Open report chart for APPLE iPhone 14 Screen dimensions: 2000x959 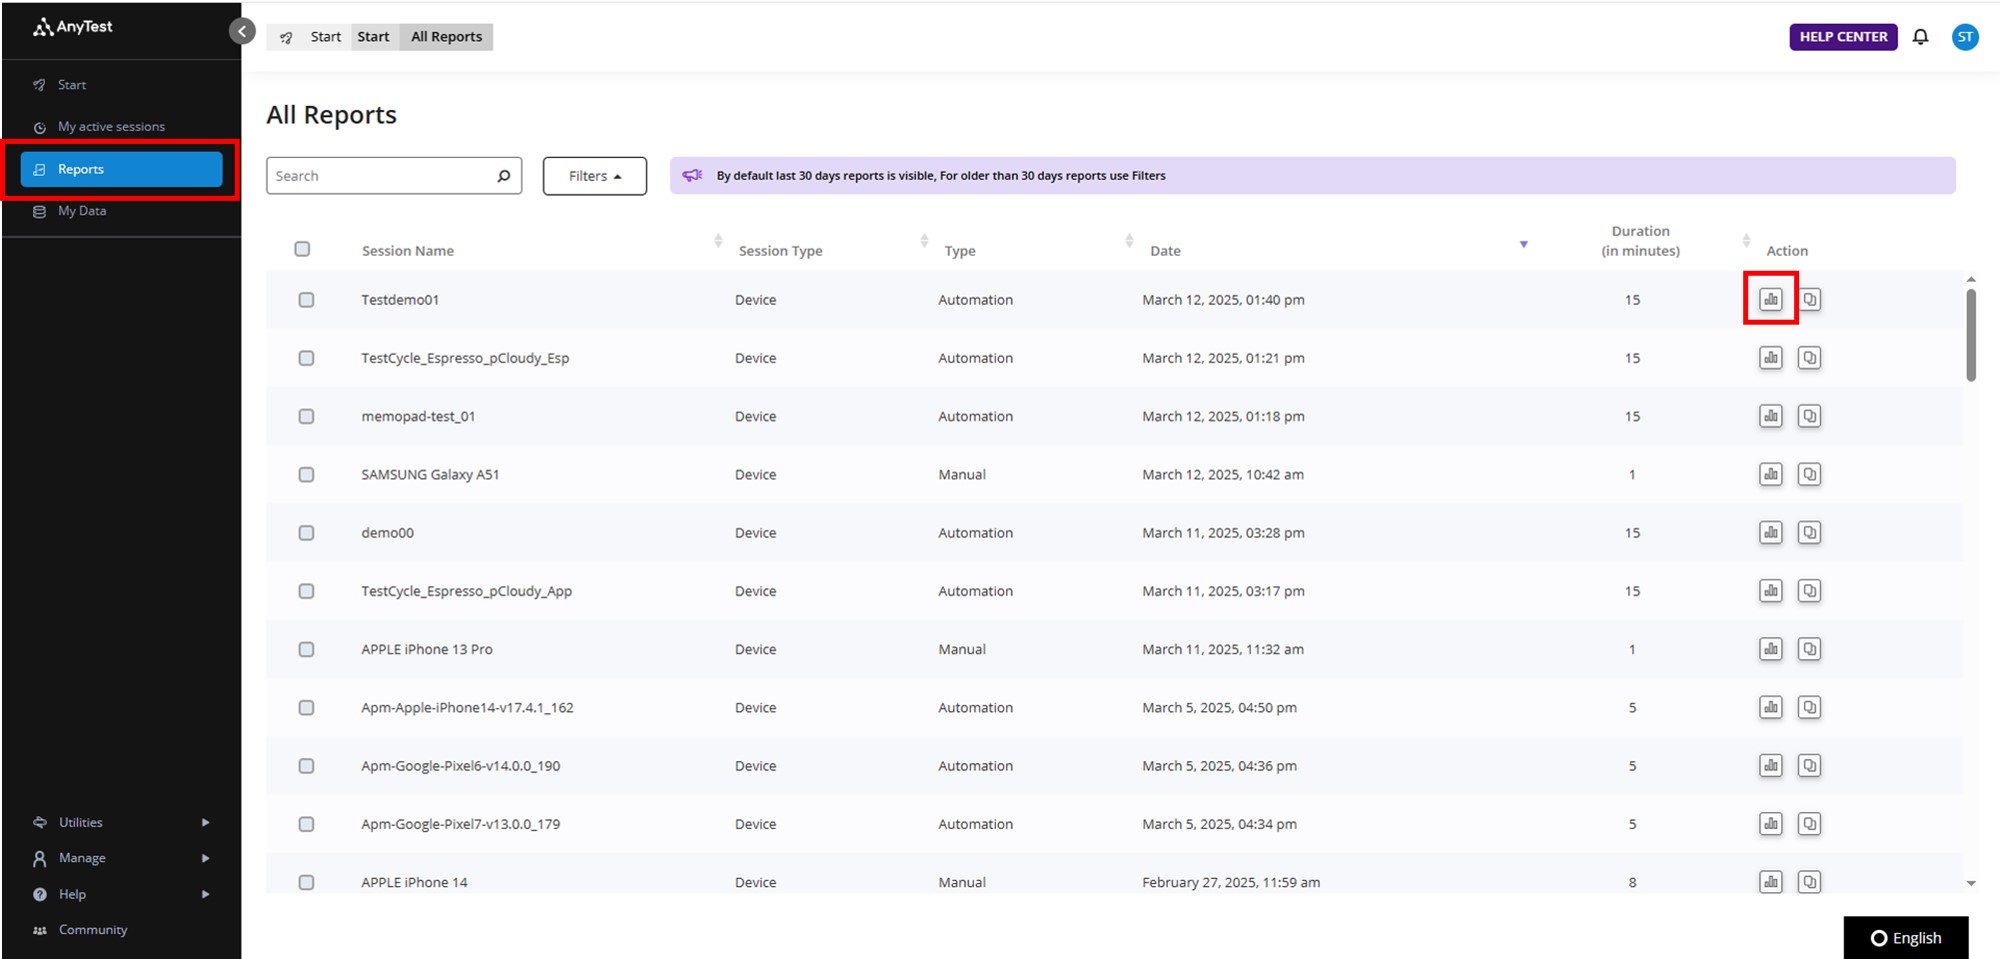(1771, 882)
